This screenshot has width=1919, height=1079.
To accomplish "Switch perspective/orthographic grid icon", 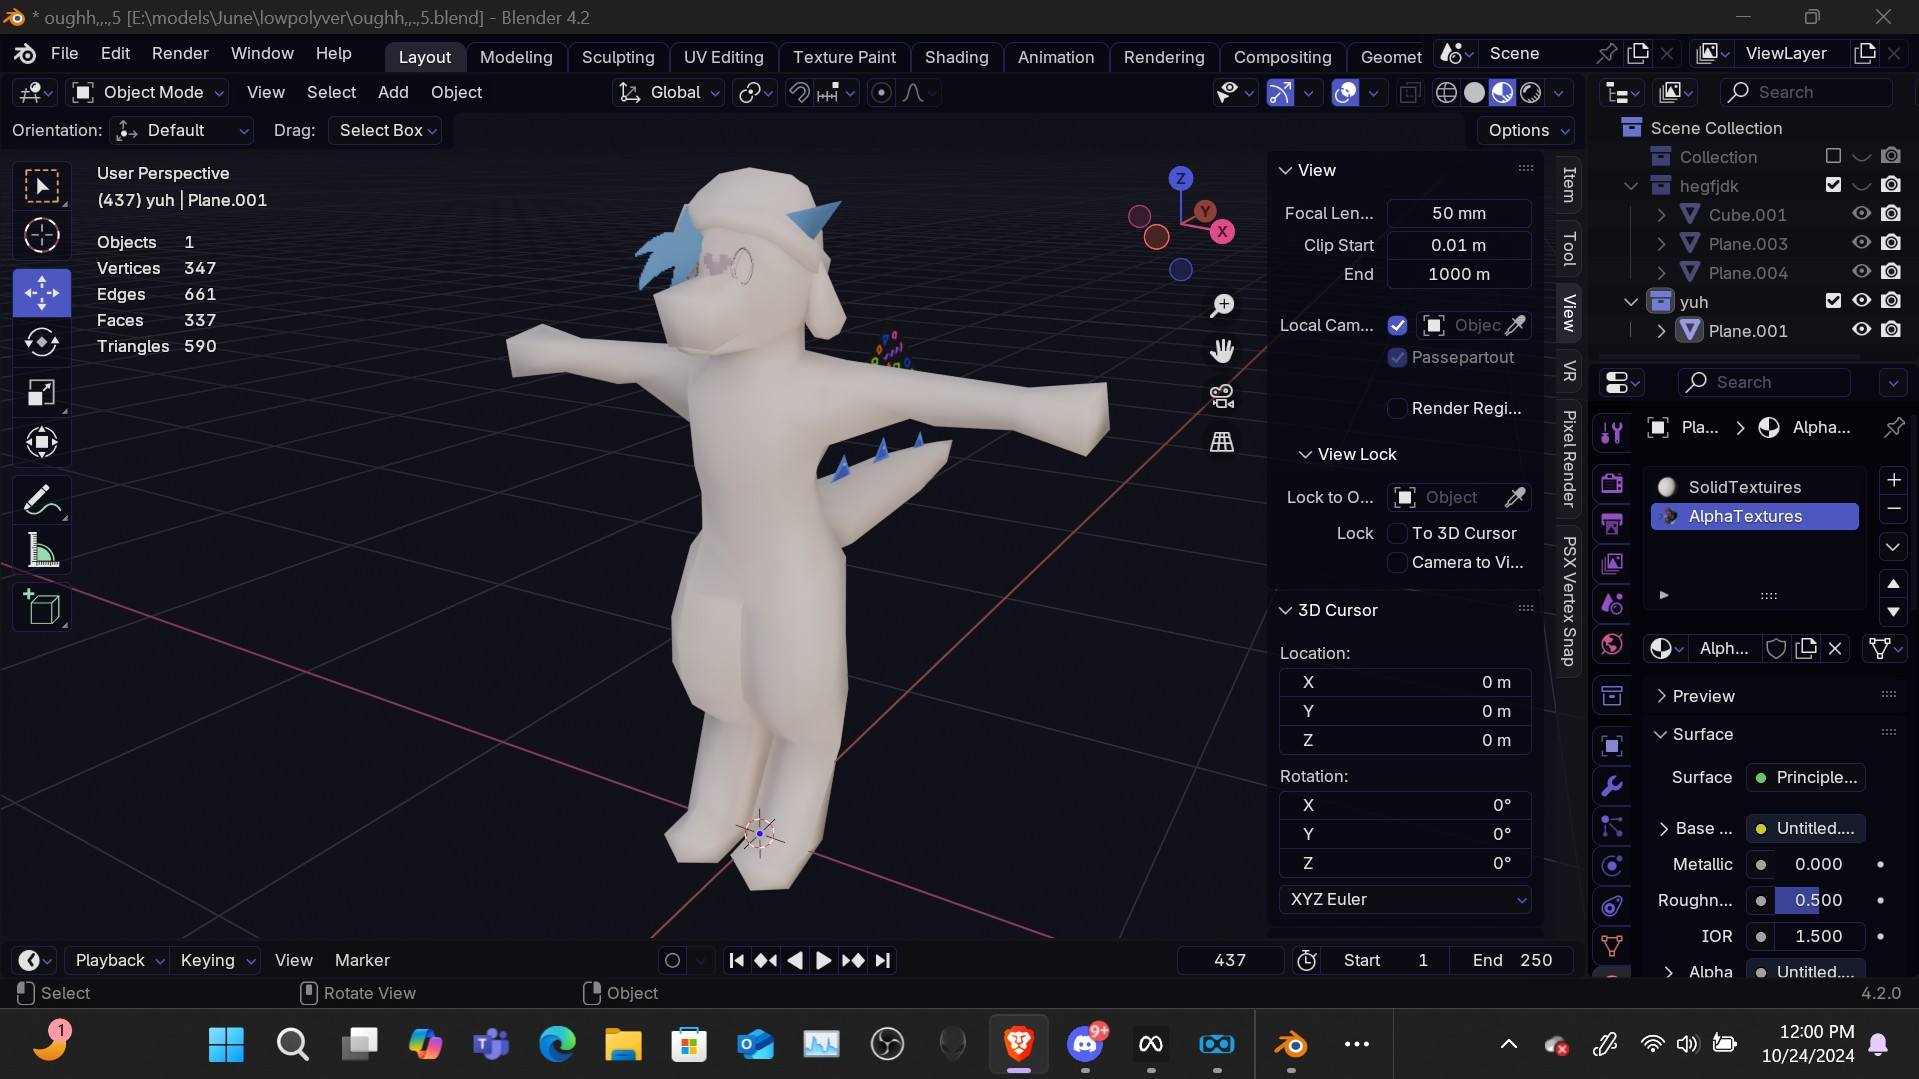I will 1222,441.
